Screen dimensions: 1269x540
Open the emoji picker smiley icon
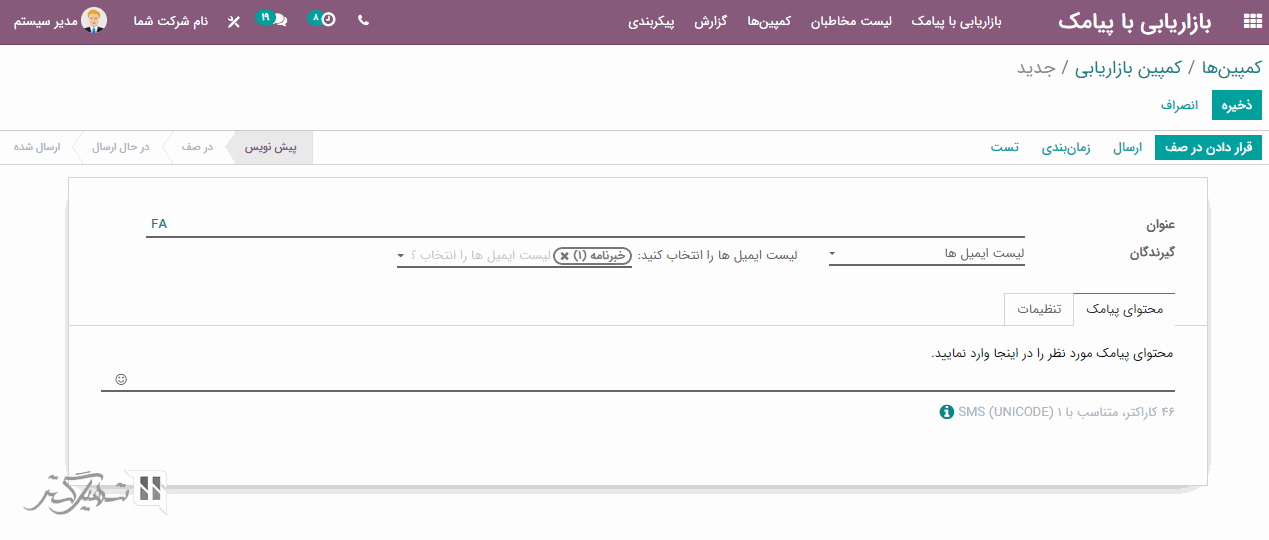pyautogui.click(x=121, y=379)
